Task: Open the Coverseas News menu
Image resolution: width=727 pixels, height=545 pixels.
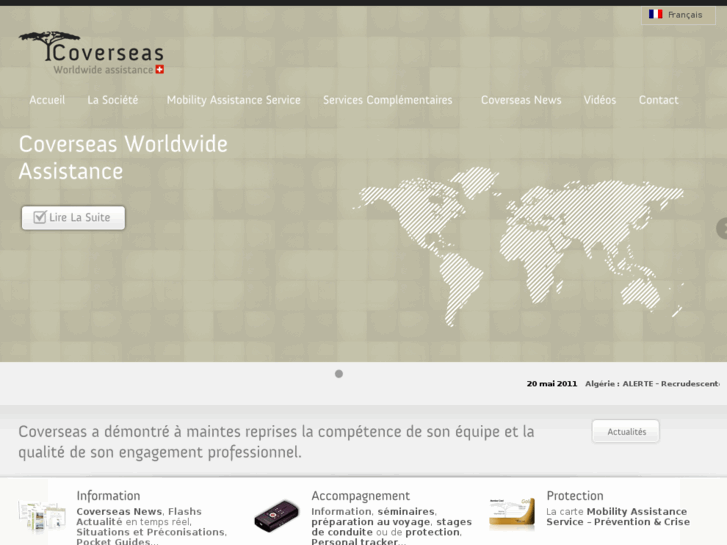Action: point(521,100)
